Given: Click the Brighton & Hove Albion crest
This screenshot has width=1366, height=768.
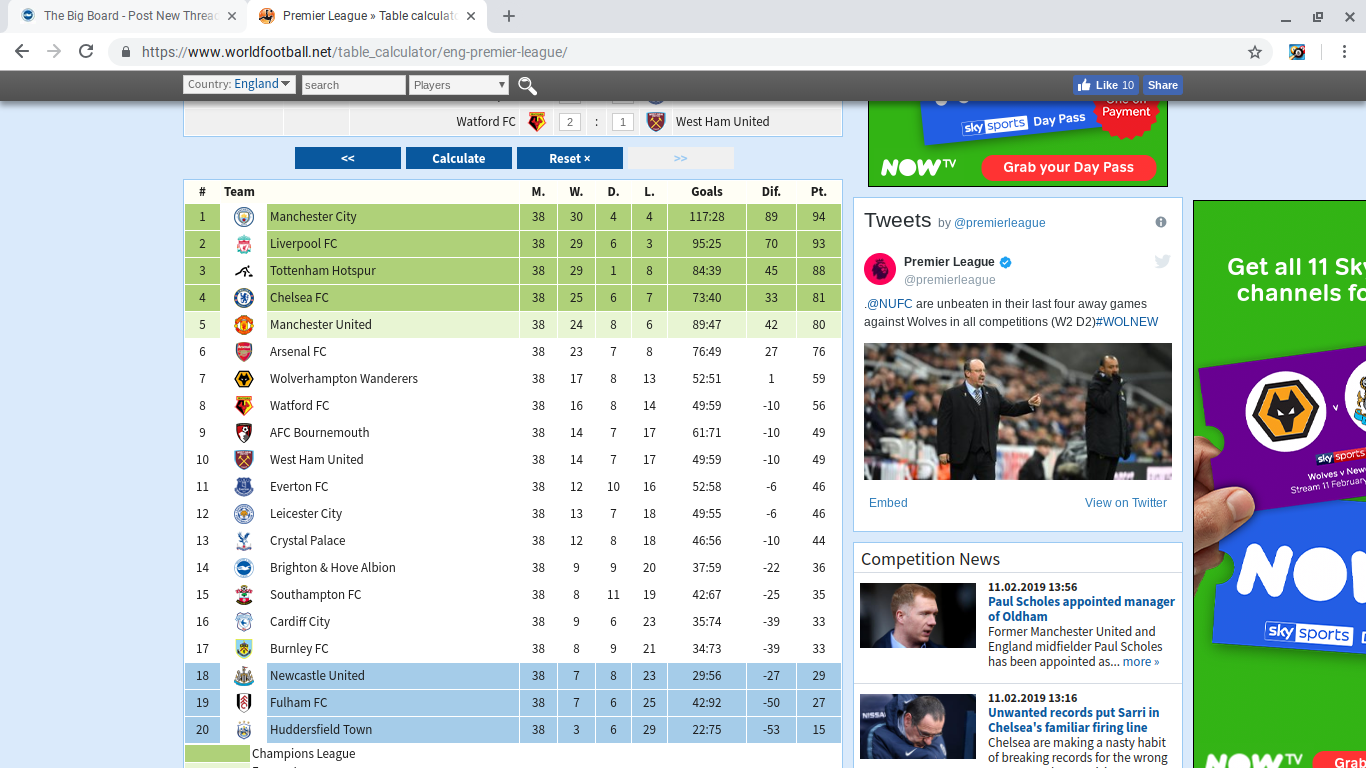Looking at the screenshot, I should (244, 568).
